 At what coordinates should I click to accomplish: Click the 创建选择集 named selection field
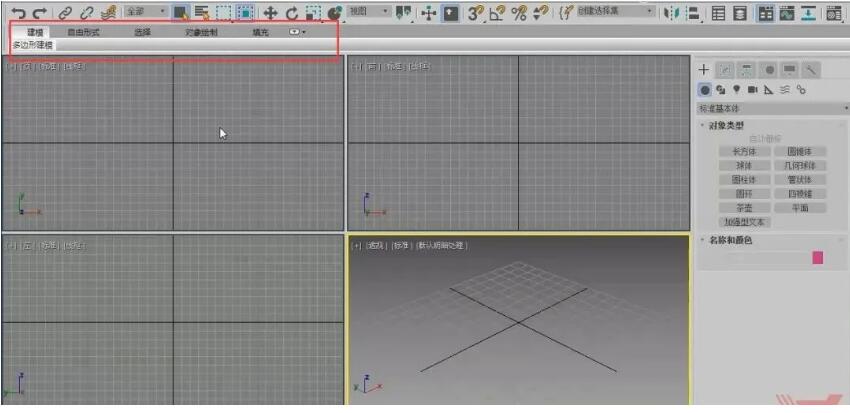click(x=610, y=12)
